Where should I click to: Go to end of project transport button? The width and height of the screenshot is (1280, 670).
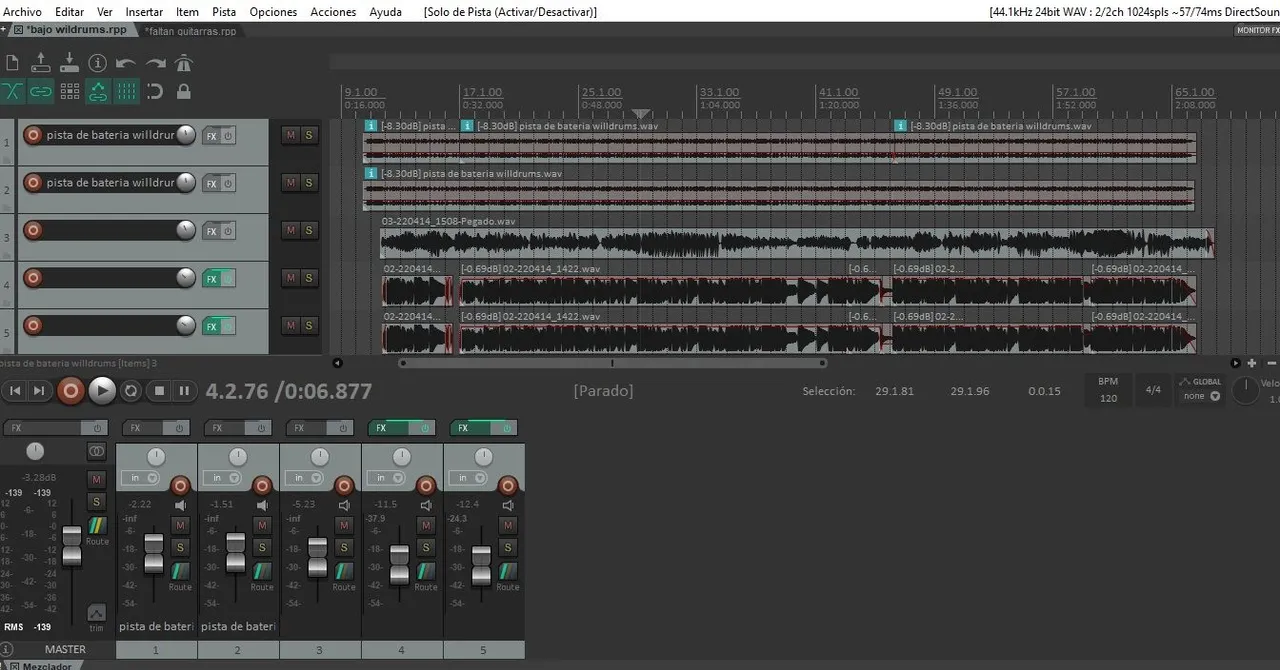point(39,391)
